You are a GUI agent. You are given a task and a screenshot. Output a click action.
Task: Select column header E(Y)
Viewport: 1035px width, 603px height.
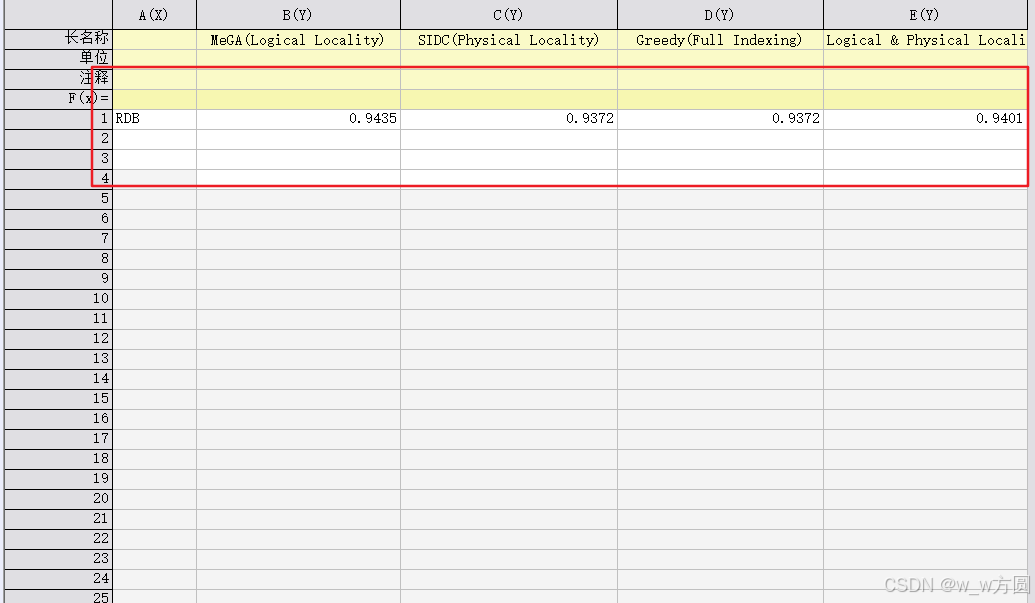coord(925,15)
